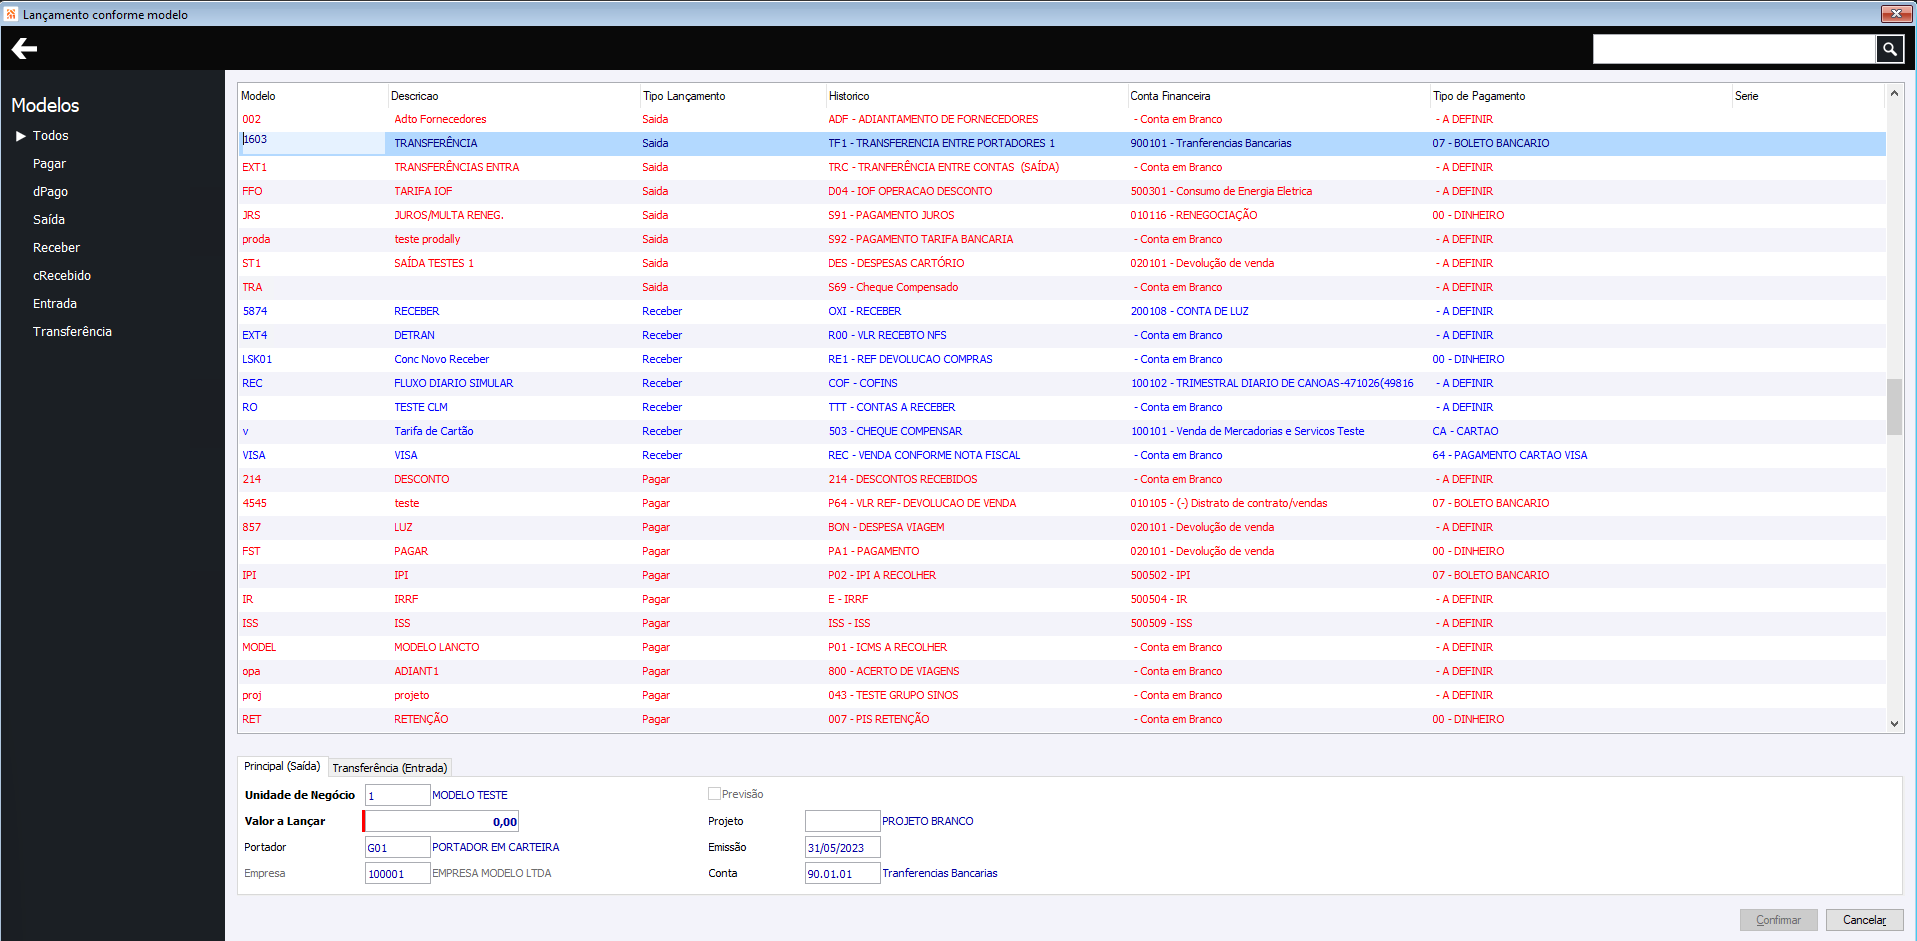The height and width of the screenshot is (941, 1917).
Task: Toggle the Previsão checkbox
Action: 714,794
